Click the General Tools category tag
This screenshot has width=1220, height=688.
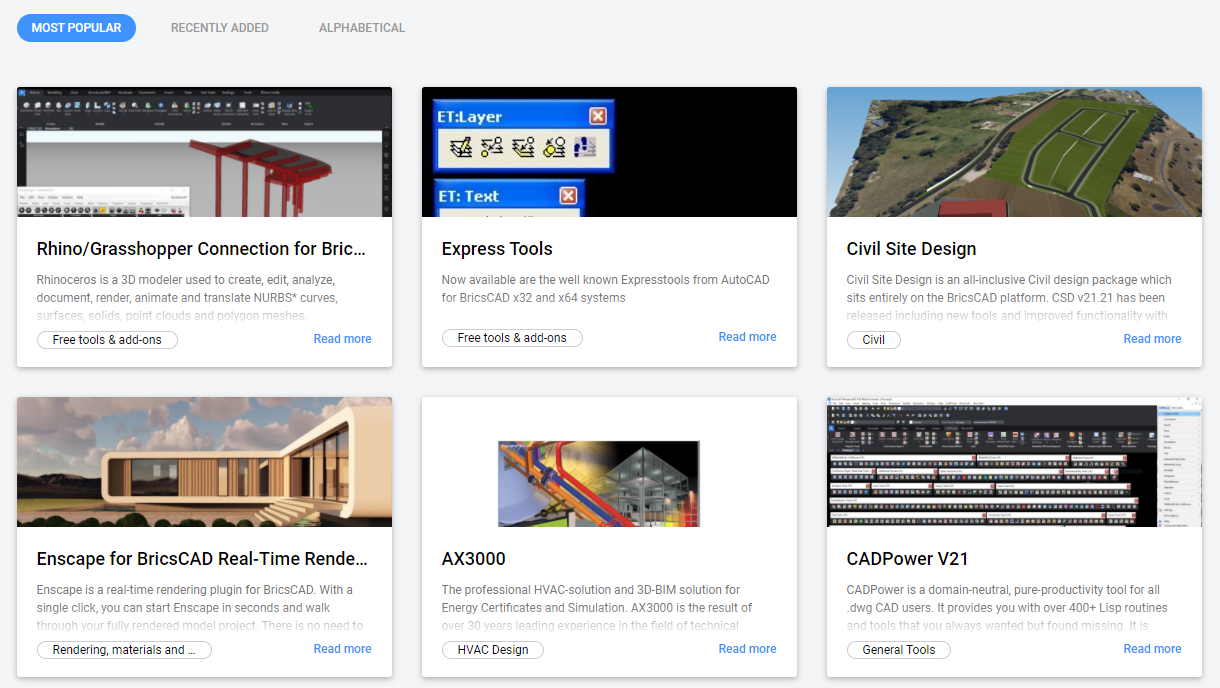pos(898,650)
